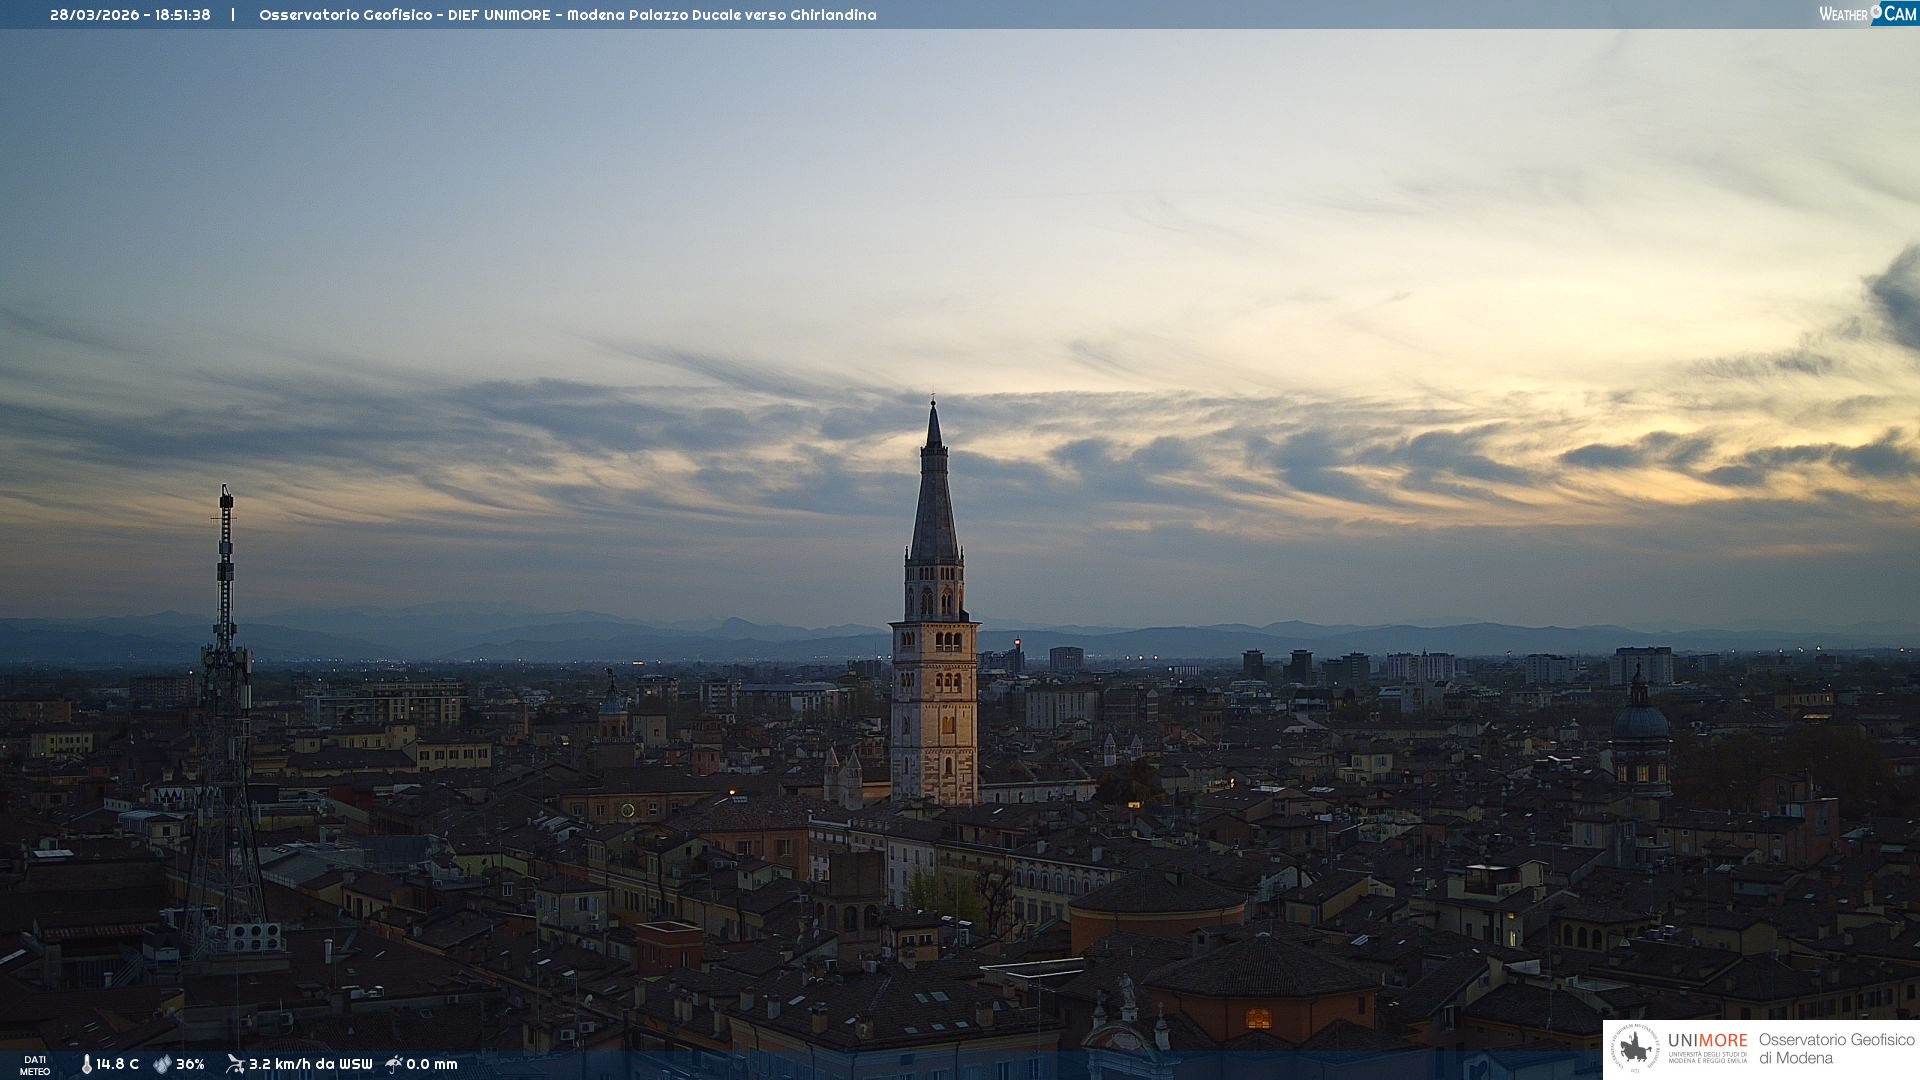Click the UNIMORE wordmark text
This screenshot has width=1920, height=1080.
[x=1707, y=1041]
